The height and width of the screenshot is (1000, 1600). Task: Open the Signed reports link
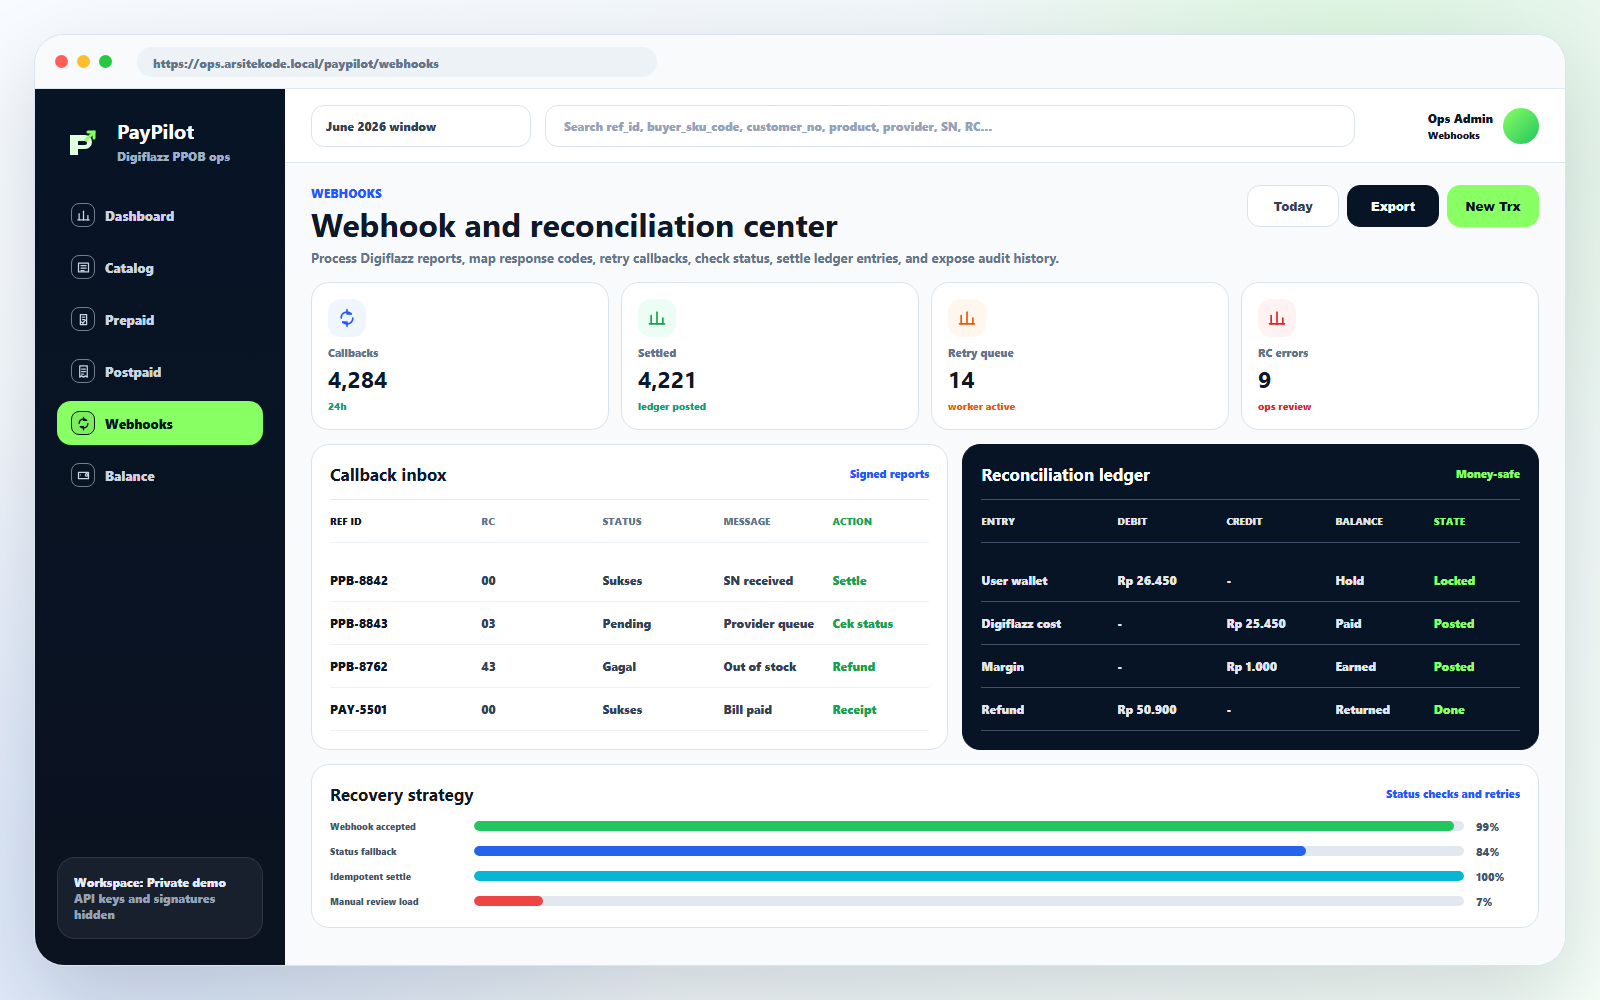point(889,474)
